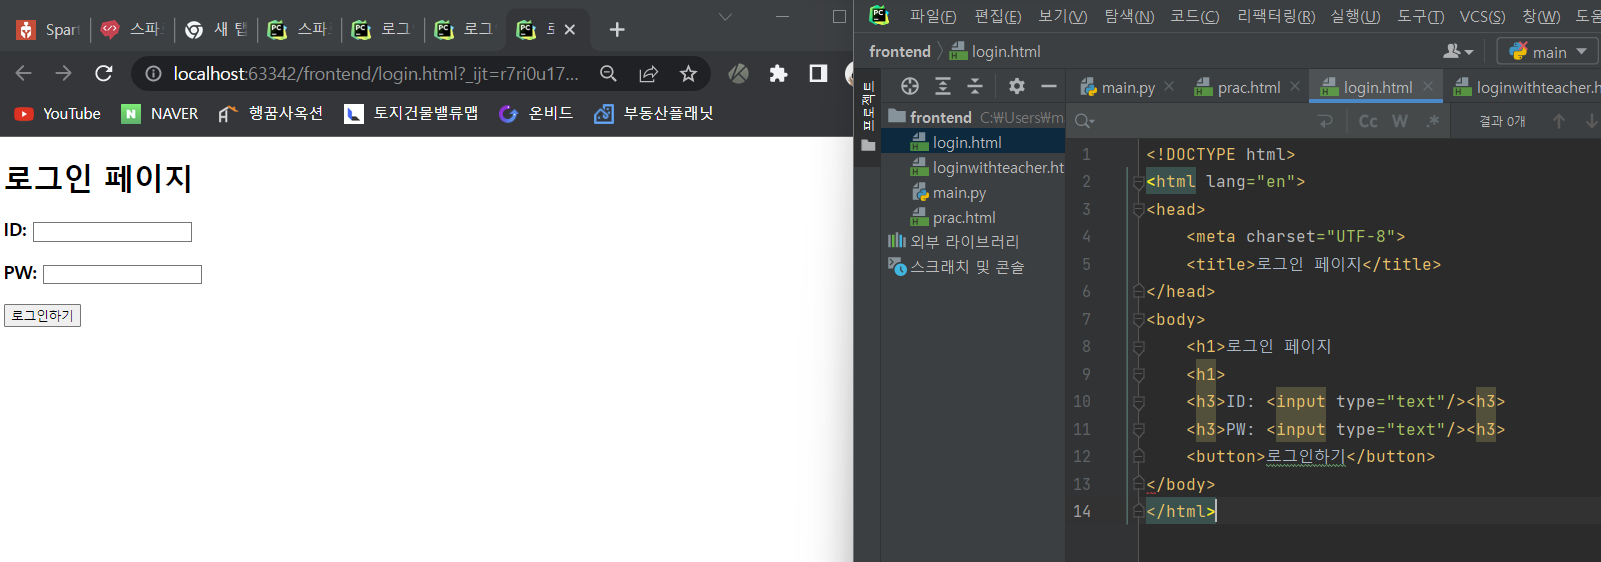Go to next occurrence down arrow
Image resolution: width=1601 pixels, height=562 pixels.
tap(1591, 121)
